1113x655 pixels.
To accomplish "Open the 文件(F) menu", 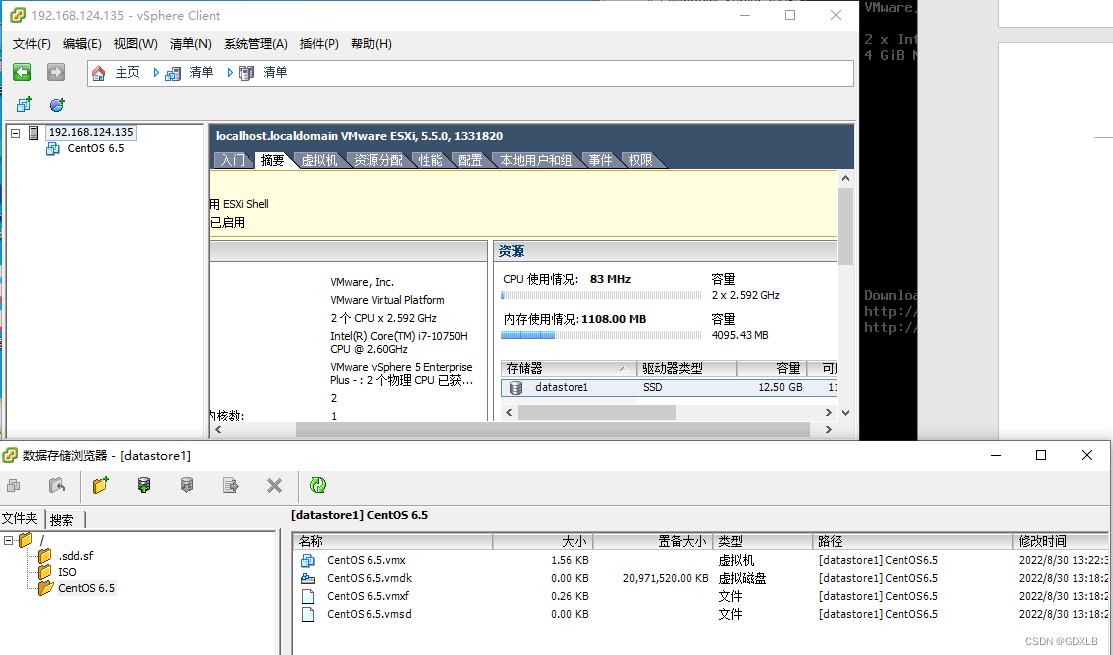I will pyautogui.click(x=31, y=44).
